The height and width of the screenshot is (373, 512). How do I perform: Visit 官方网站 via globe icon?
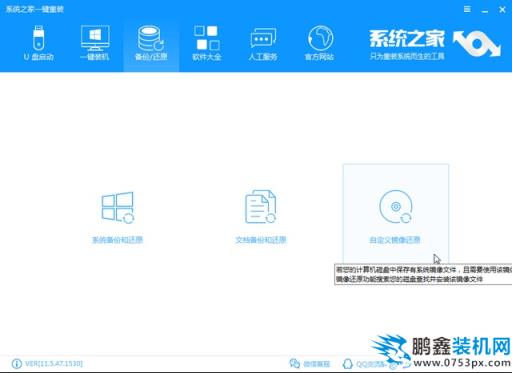(319, 43)
